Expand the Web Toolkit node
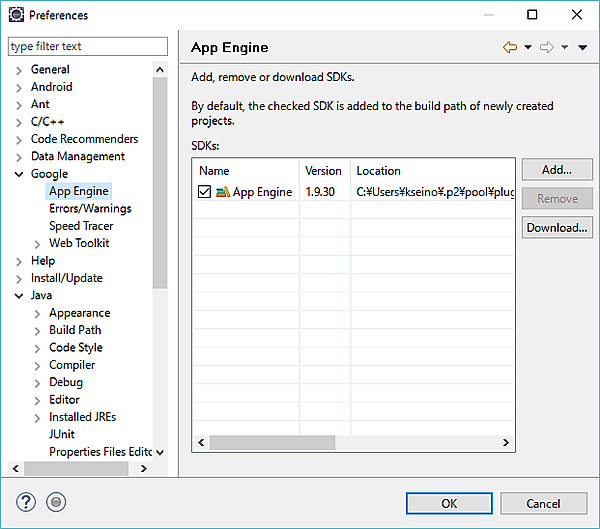Screen dimensions: 600x529 (37, 243)
